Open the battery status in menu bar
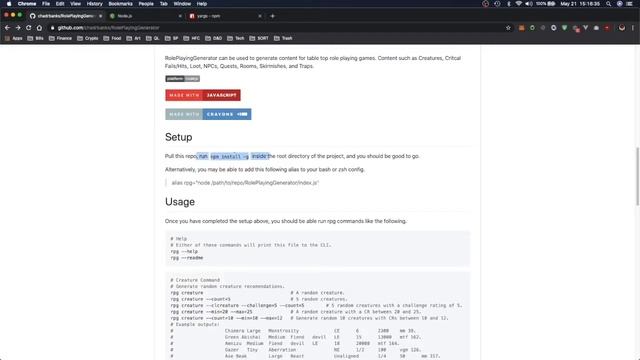The height and width of the screenshot is (360, 640). pos(546,4)
